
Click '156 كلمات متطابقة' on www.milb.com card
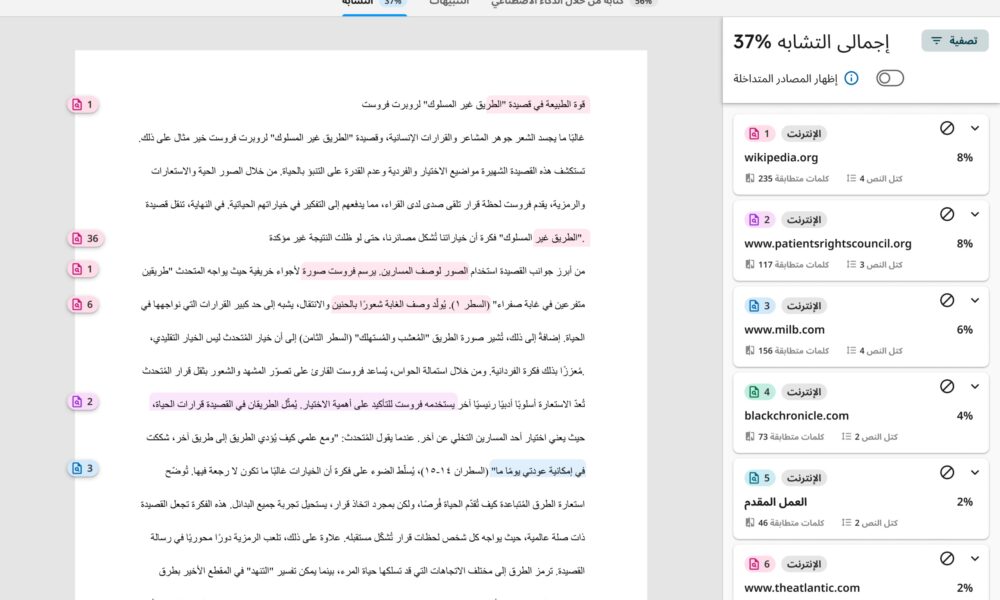pos(793,351)
